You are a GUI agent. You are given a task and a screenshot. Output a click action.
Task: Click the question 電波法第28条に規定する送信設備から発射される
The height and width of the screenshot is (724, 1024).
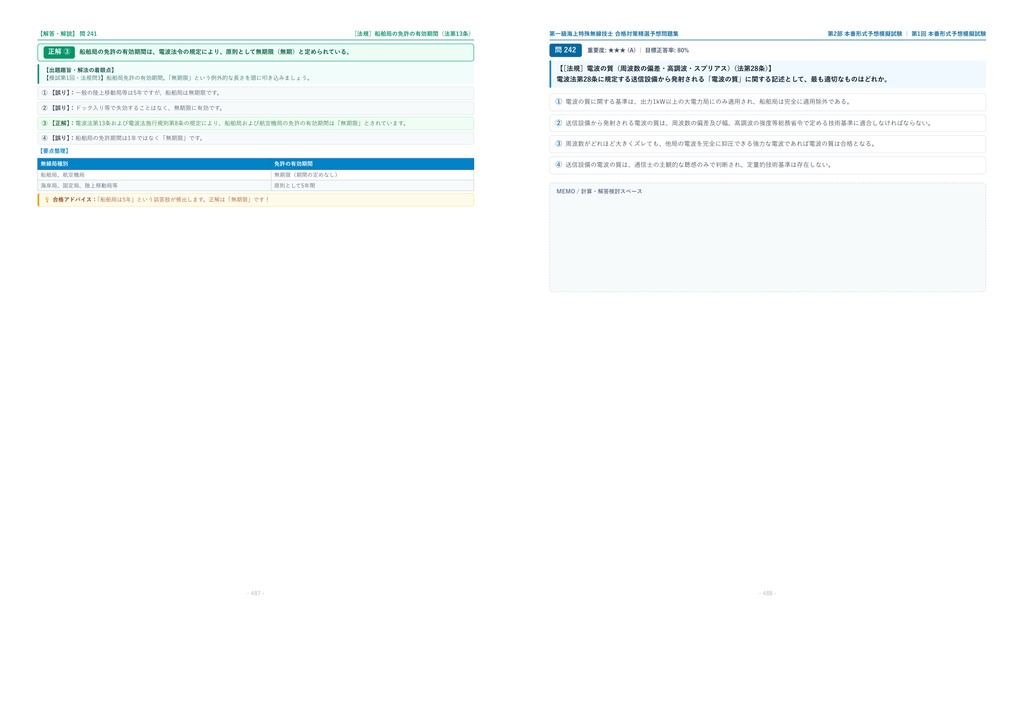click(722, 80)
